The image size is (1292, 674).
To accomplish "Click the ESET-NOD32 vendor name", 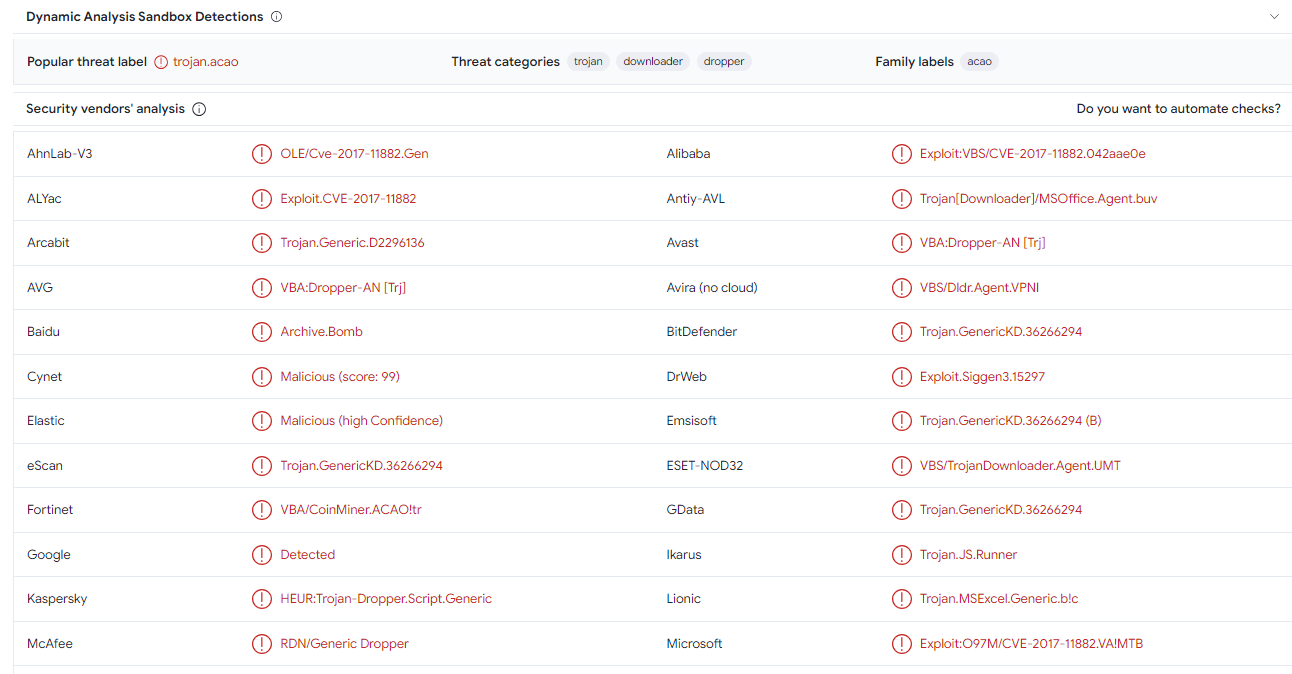I will (705, 466).
